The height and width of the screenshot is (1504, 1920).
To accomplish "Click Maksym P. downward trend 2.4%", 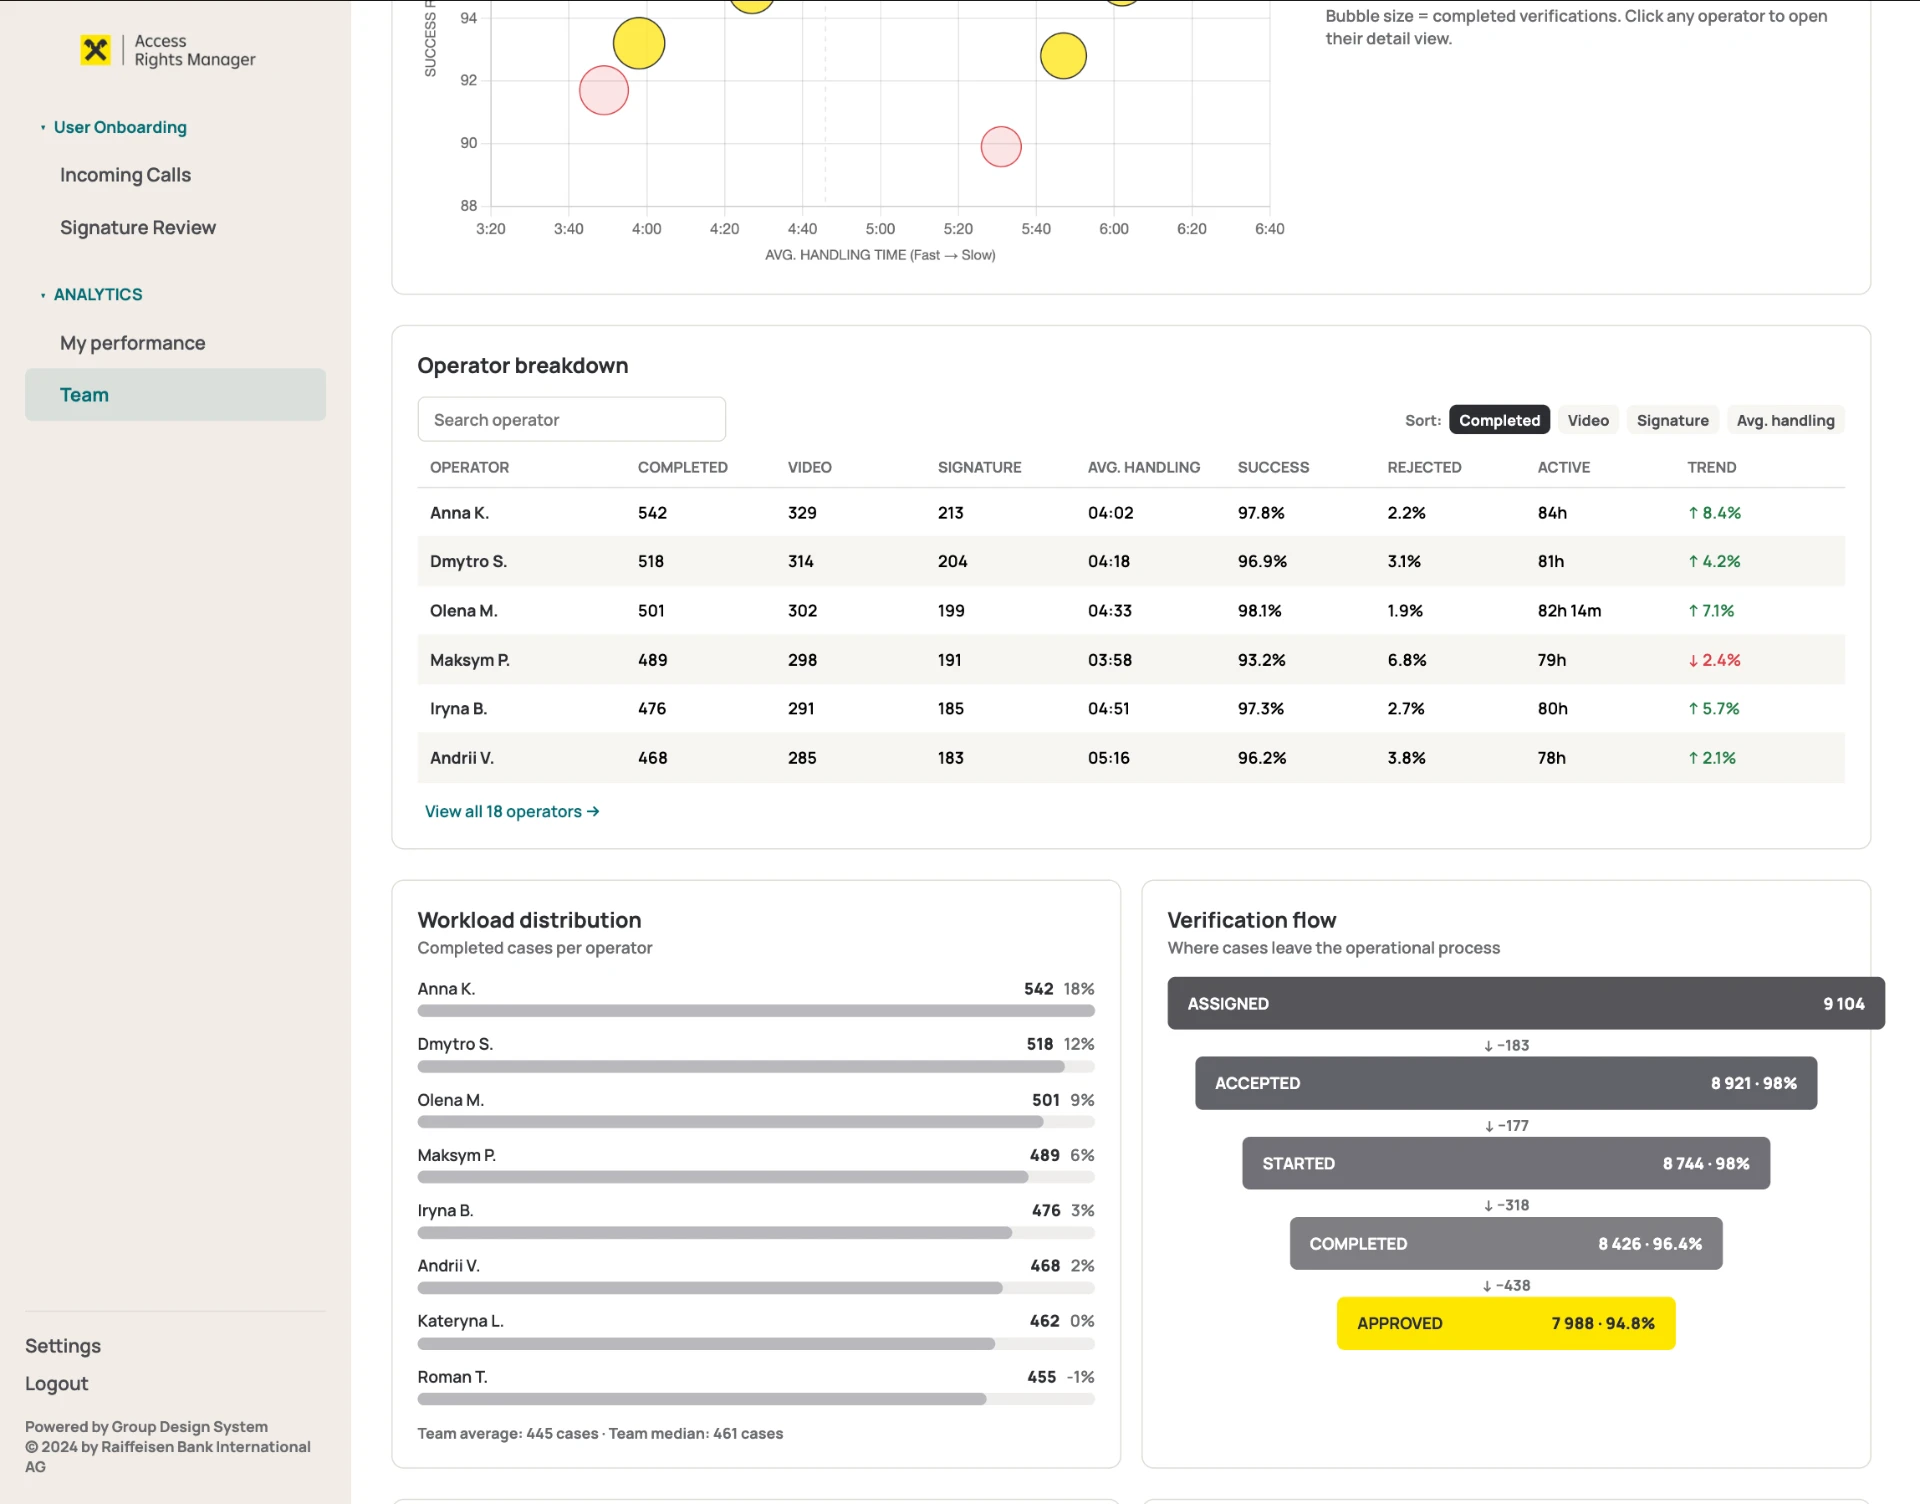I will point(1714,660).
